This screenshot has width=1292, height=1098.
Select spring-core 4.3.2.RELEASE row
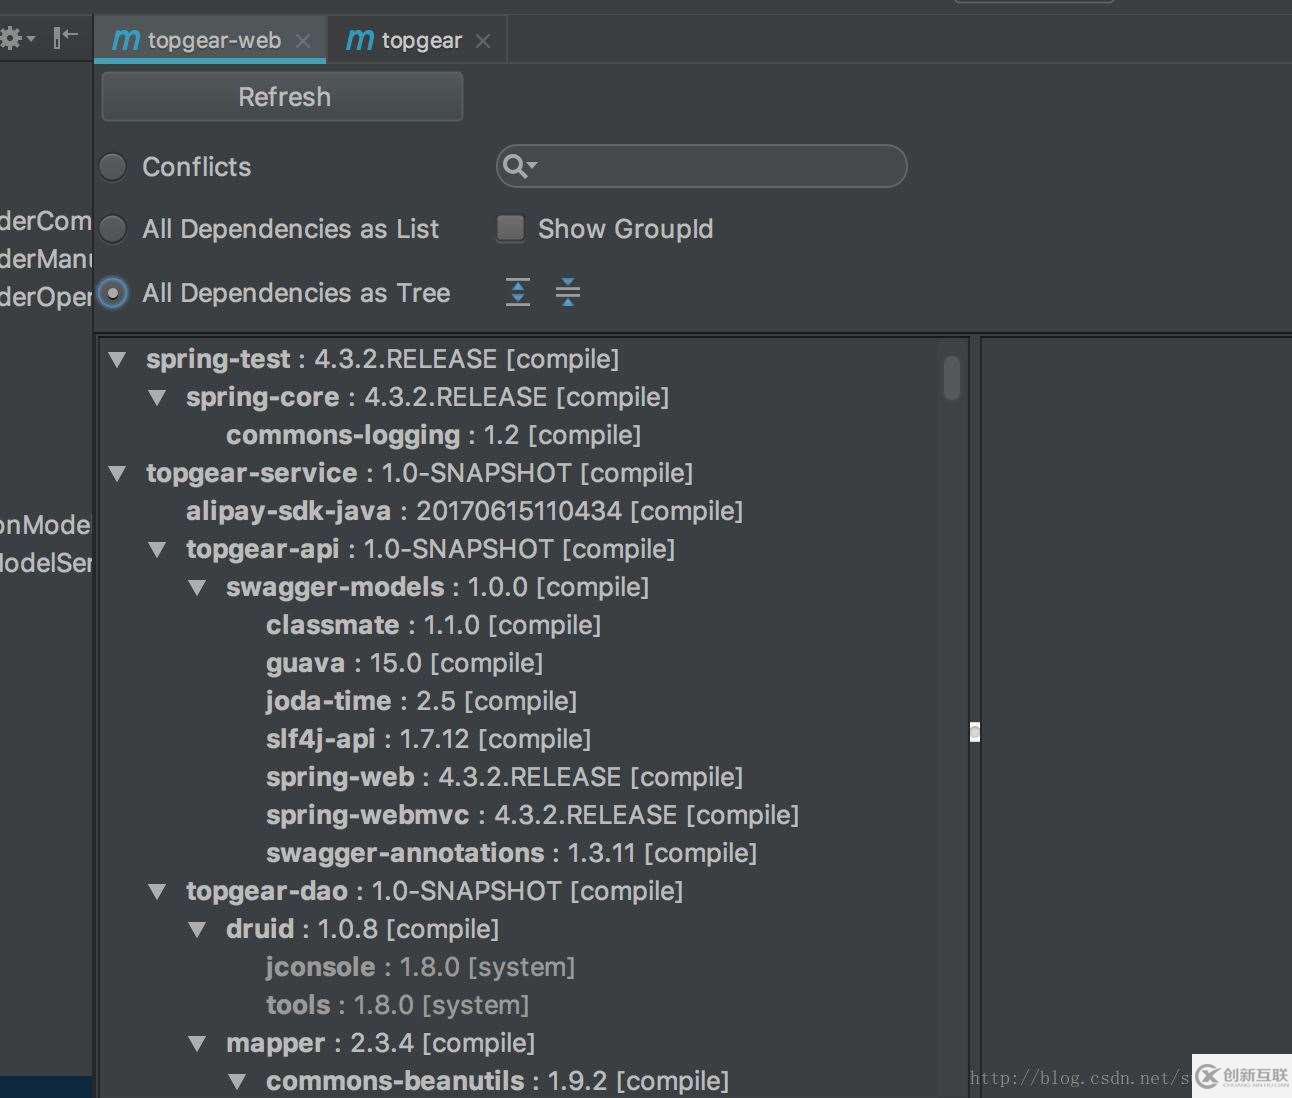click(x=427, y=397)
